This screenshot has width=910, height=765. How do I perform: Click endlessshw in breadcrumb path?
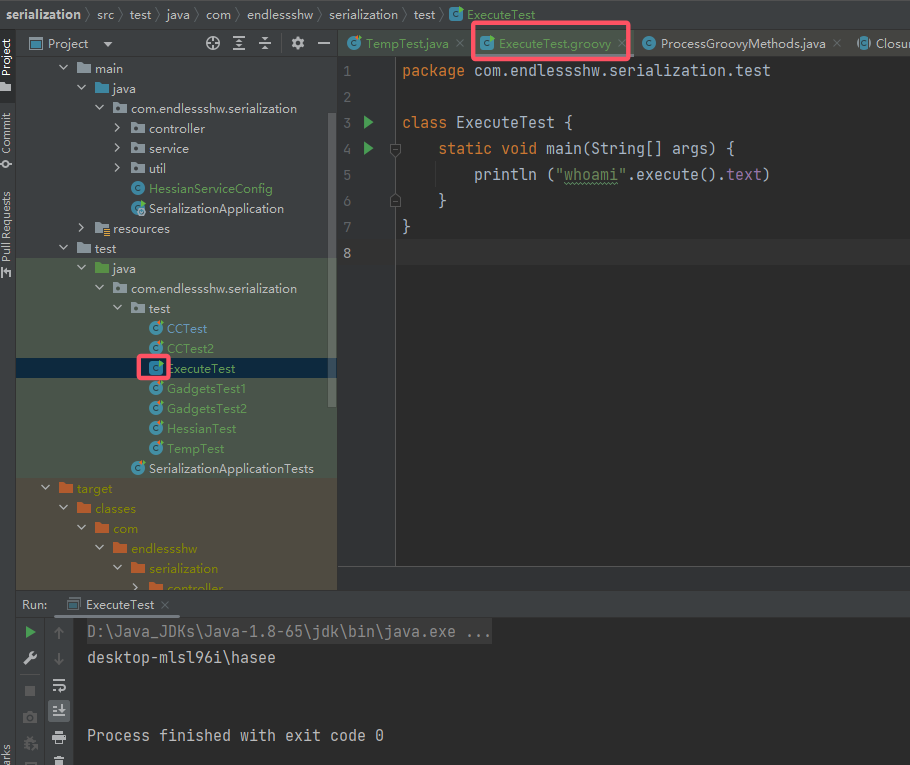280,15
